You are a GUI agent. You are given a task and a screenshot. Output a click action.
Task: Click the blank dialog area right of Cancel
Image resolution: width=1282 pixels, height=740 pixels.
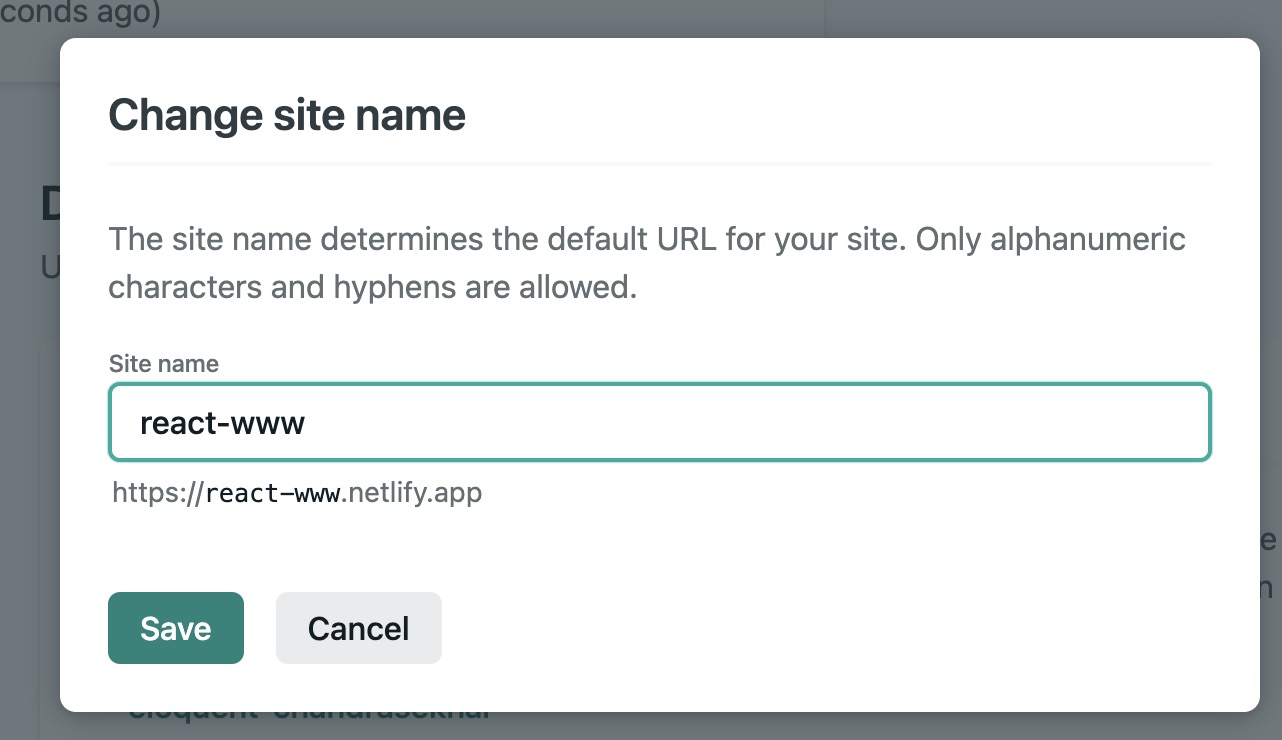click(800, 628)
